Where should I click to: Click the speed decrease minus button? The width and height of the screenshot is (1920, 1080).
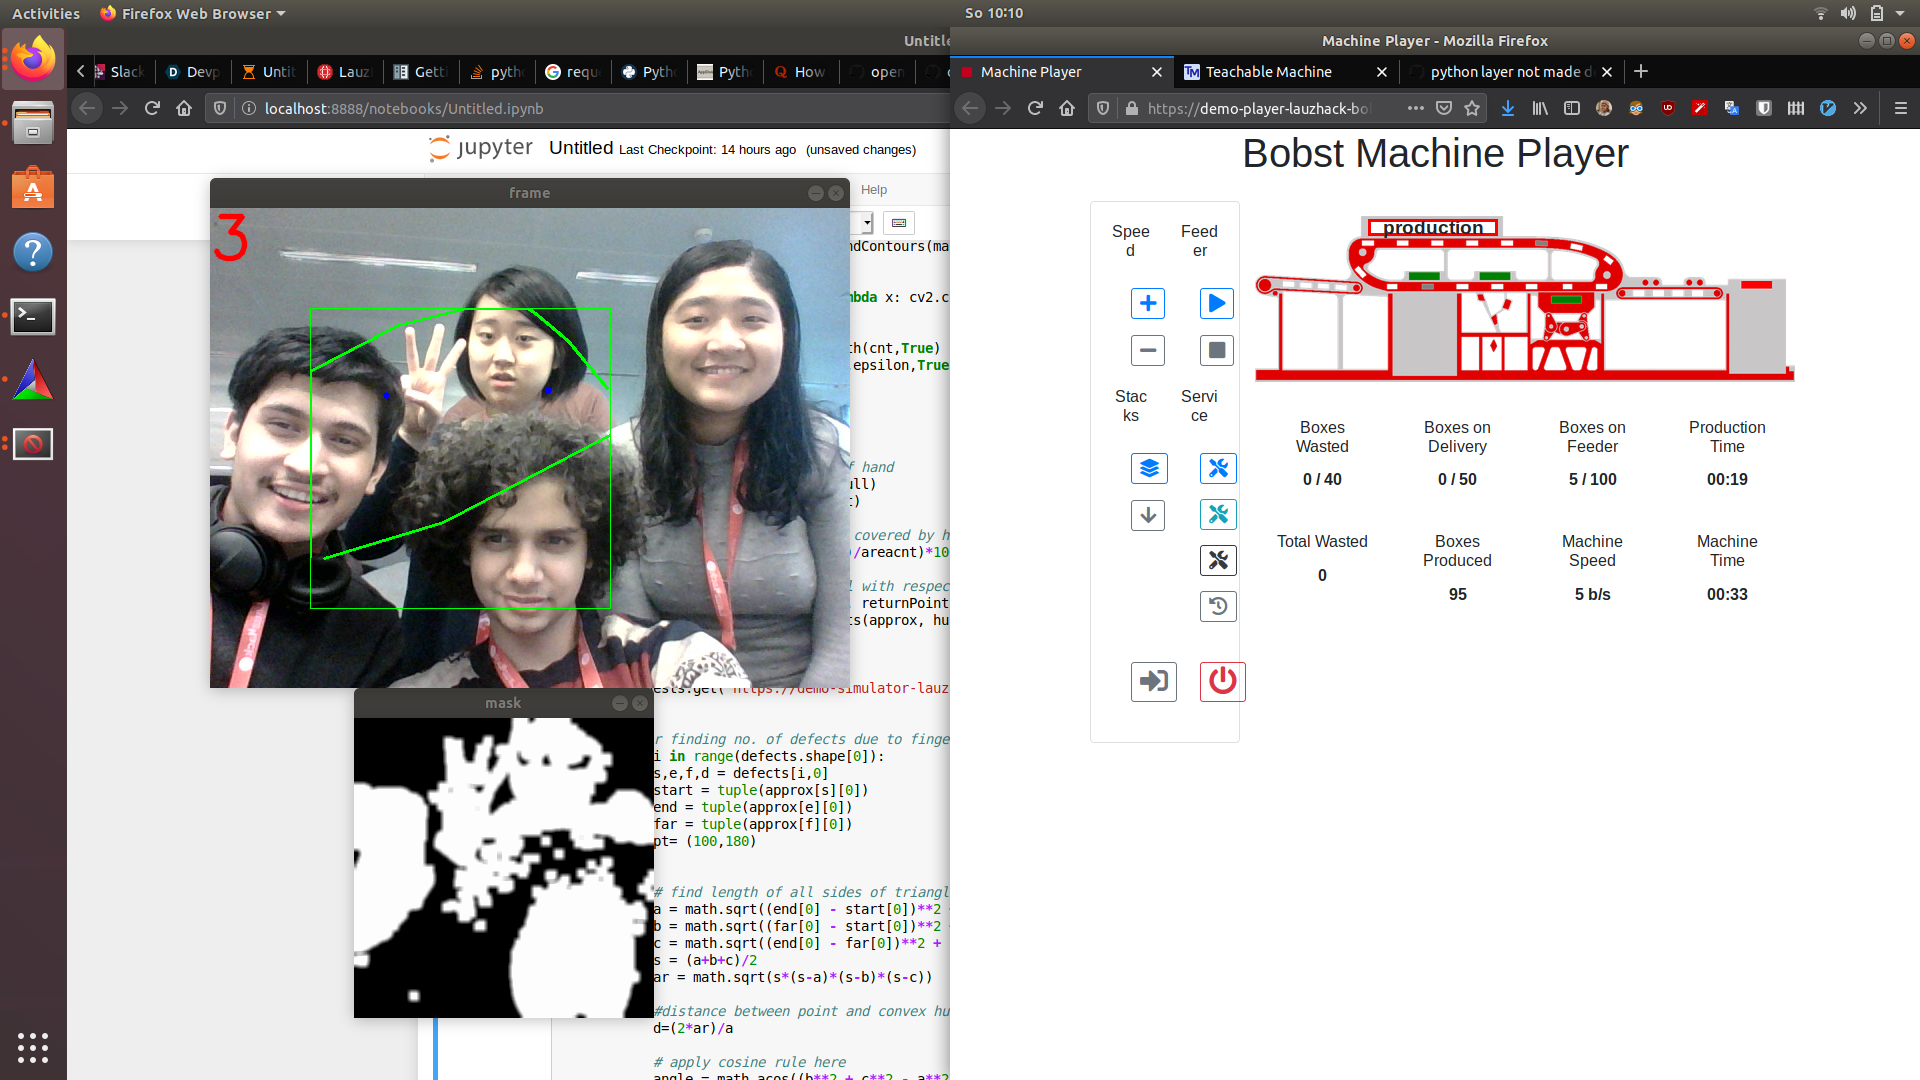(1148, 350)
